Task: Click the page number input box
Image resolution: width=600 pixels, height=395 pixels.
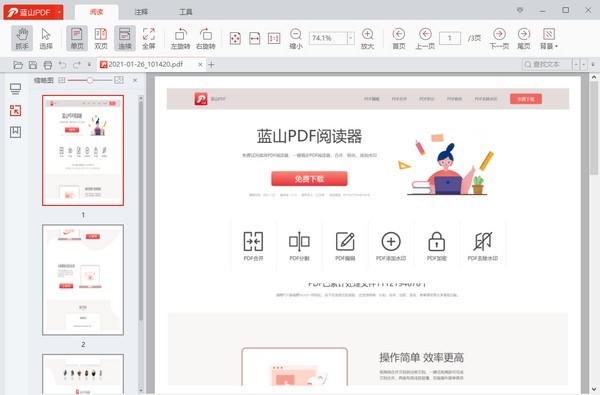Action: [450, 38]
